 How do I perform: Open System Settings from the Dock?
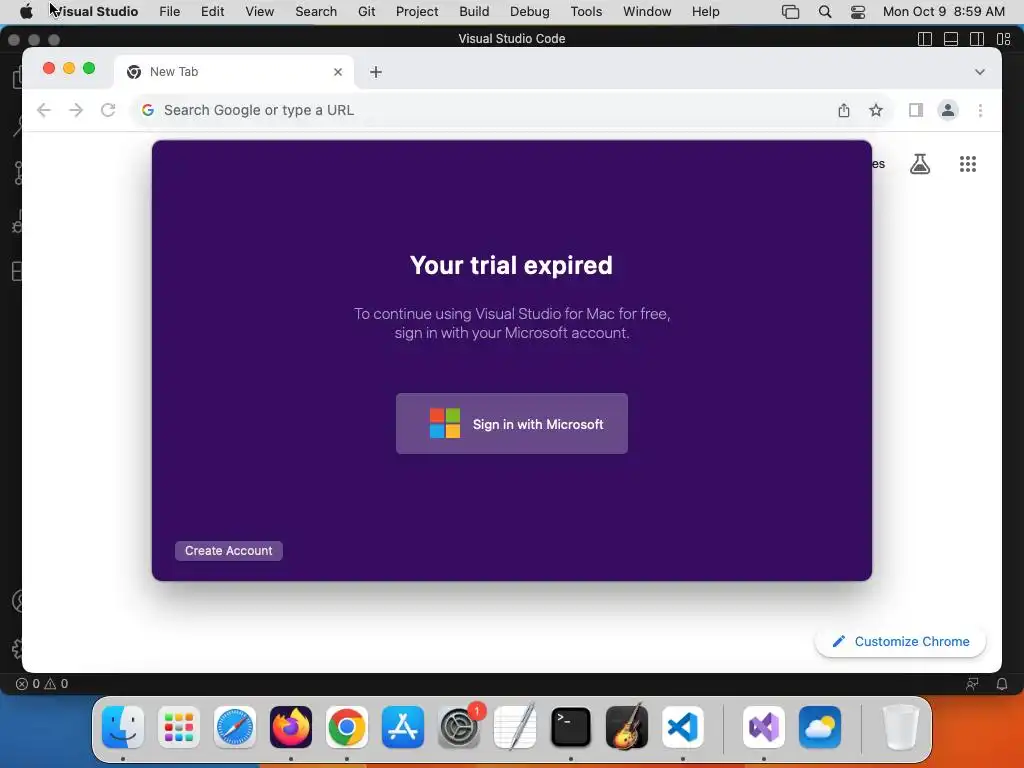pyautogui.click(x=459, y=726)
